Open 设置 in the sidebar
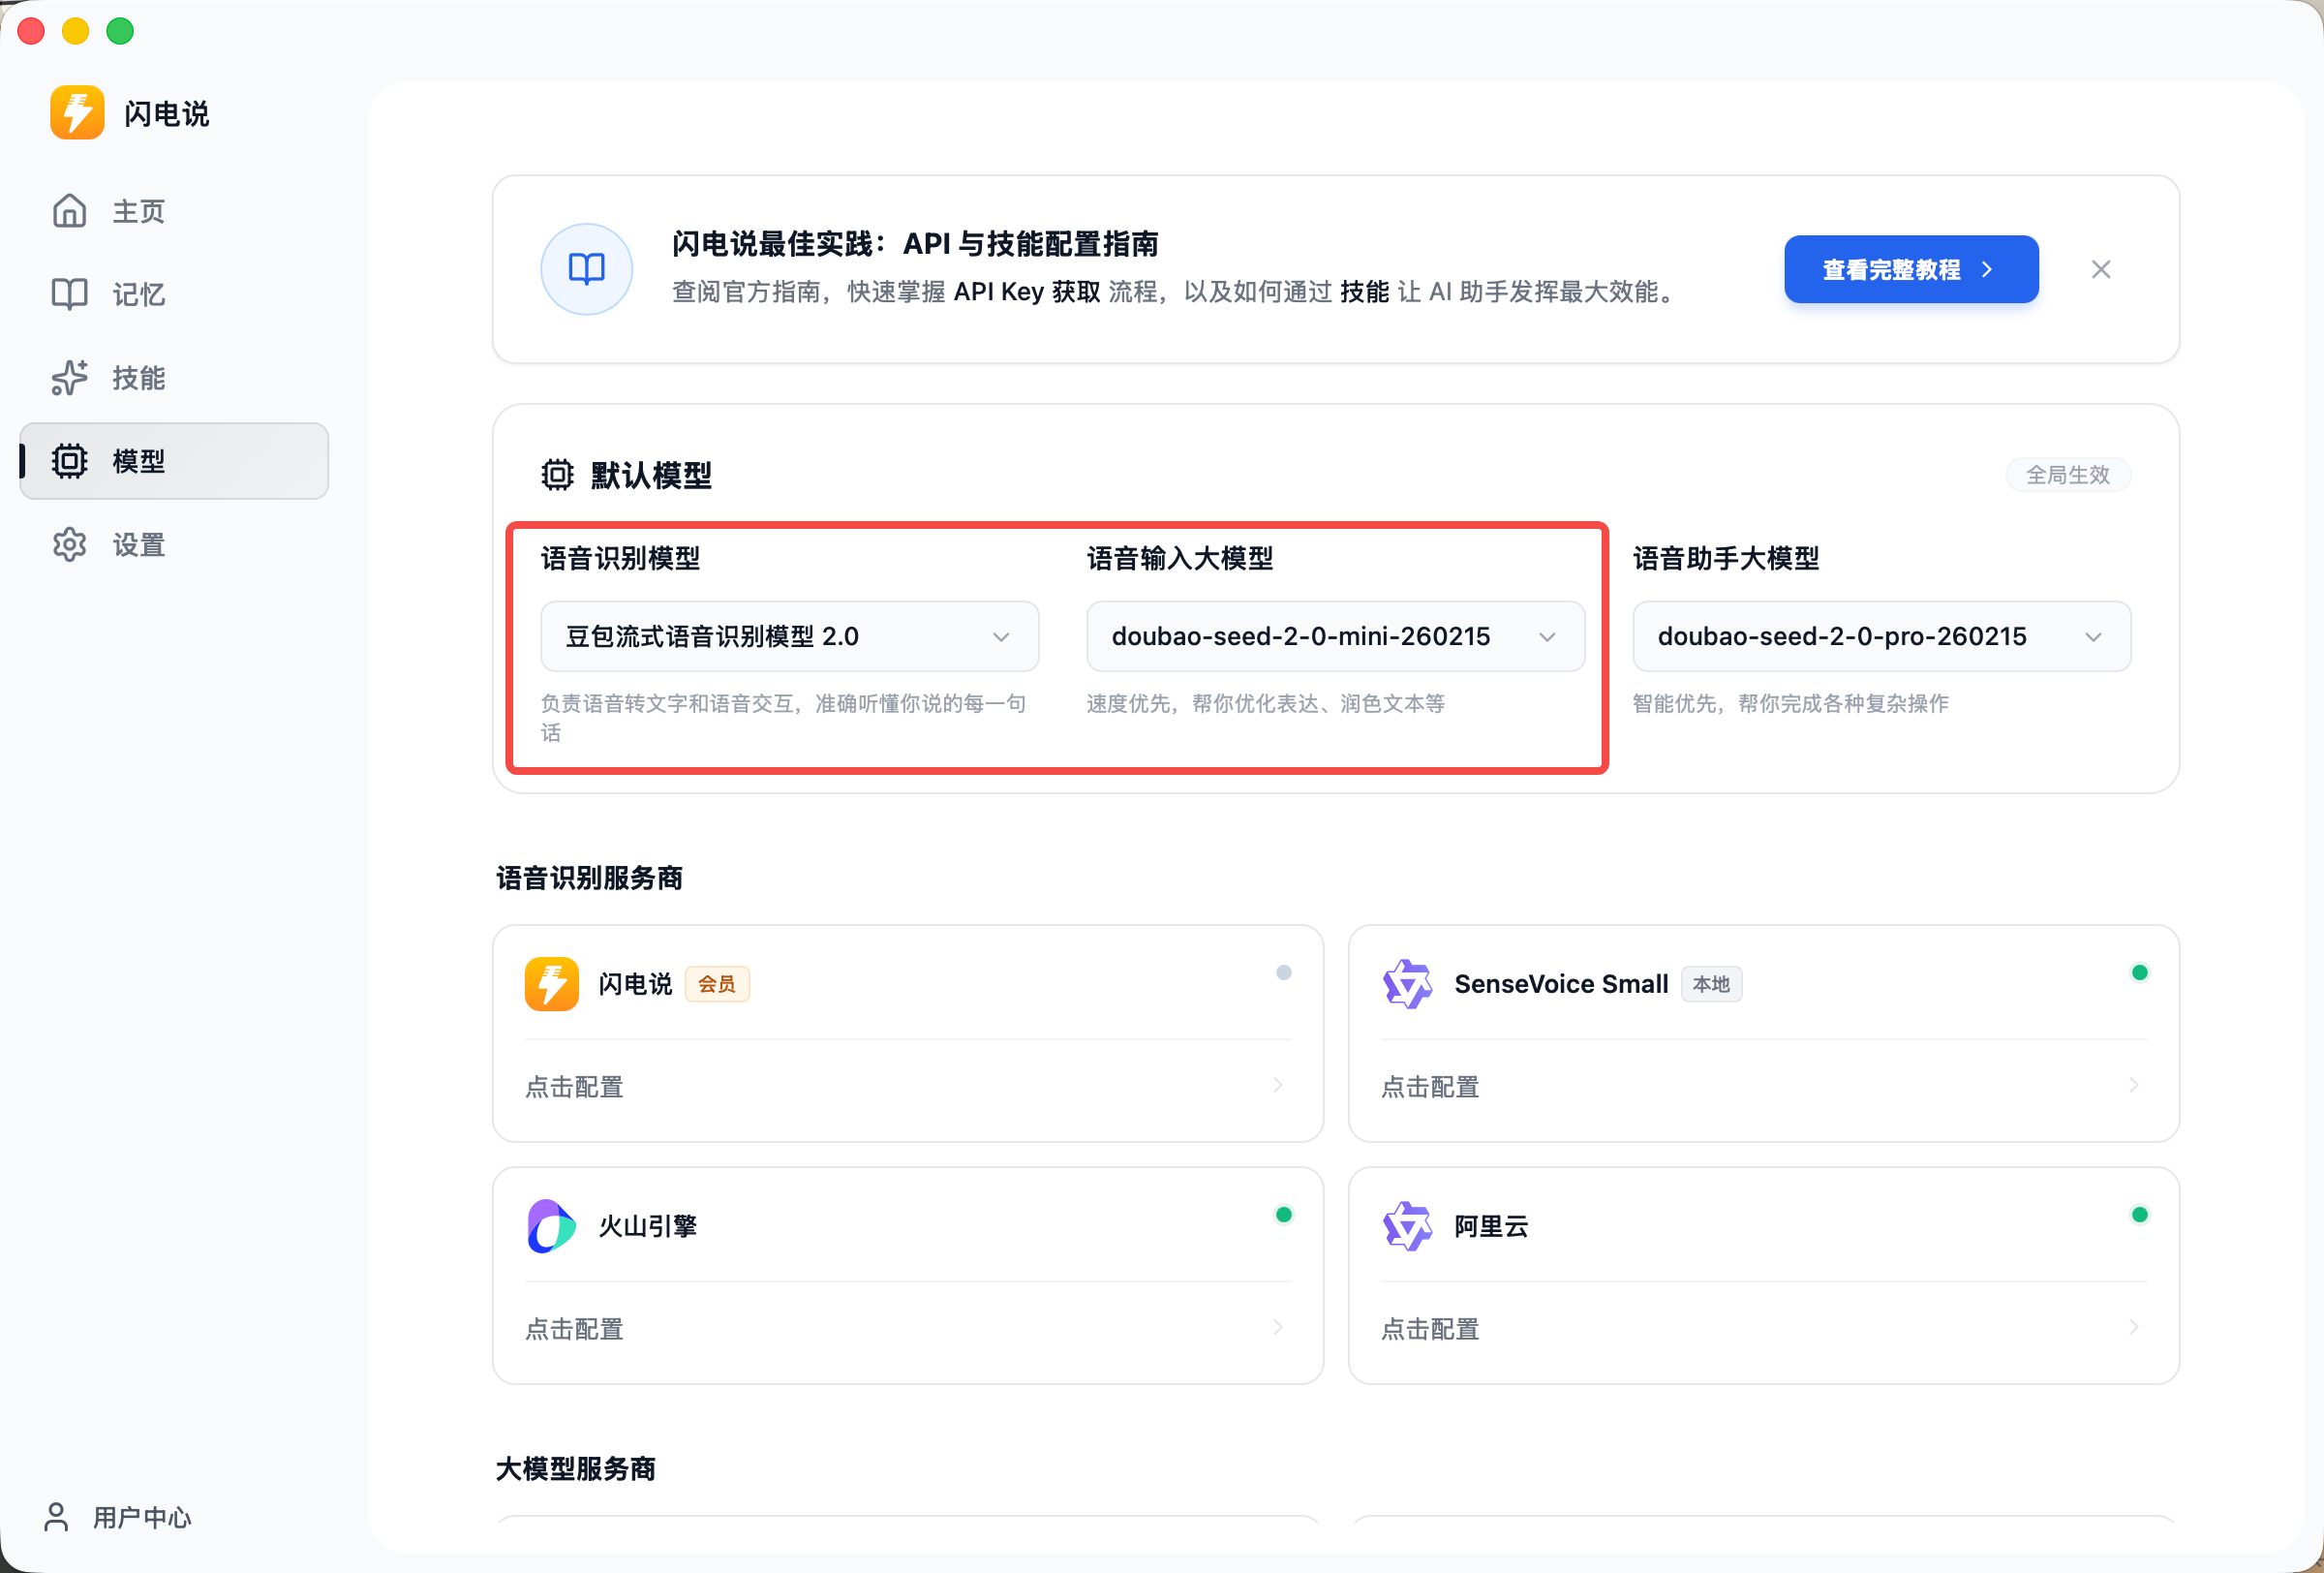 coord(174,545)
